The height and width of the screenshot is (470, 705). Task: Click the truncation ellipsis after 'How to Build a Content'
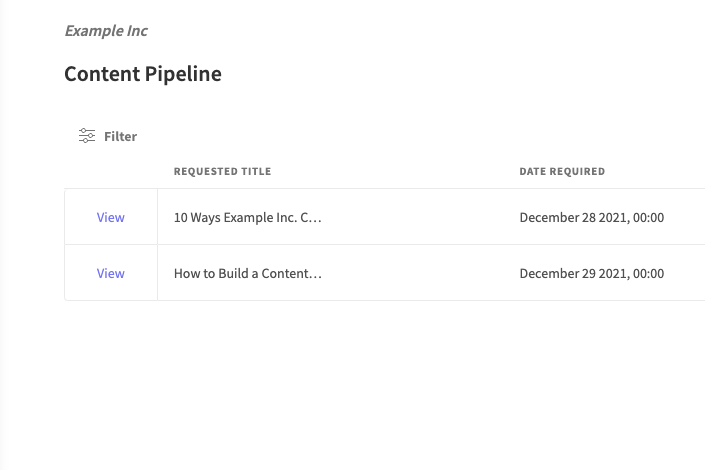317,273
